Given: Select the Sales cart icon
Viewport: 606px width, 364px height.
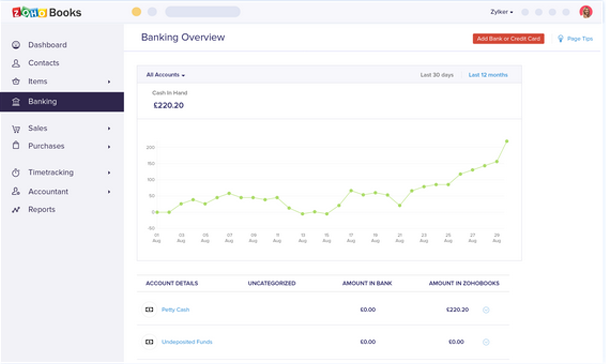Looking at the screenshot, I should coord(16,129).
